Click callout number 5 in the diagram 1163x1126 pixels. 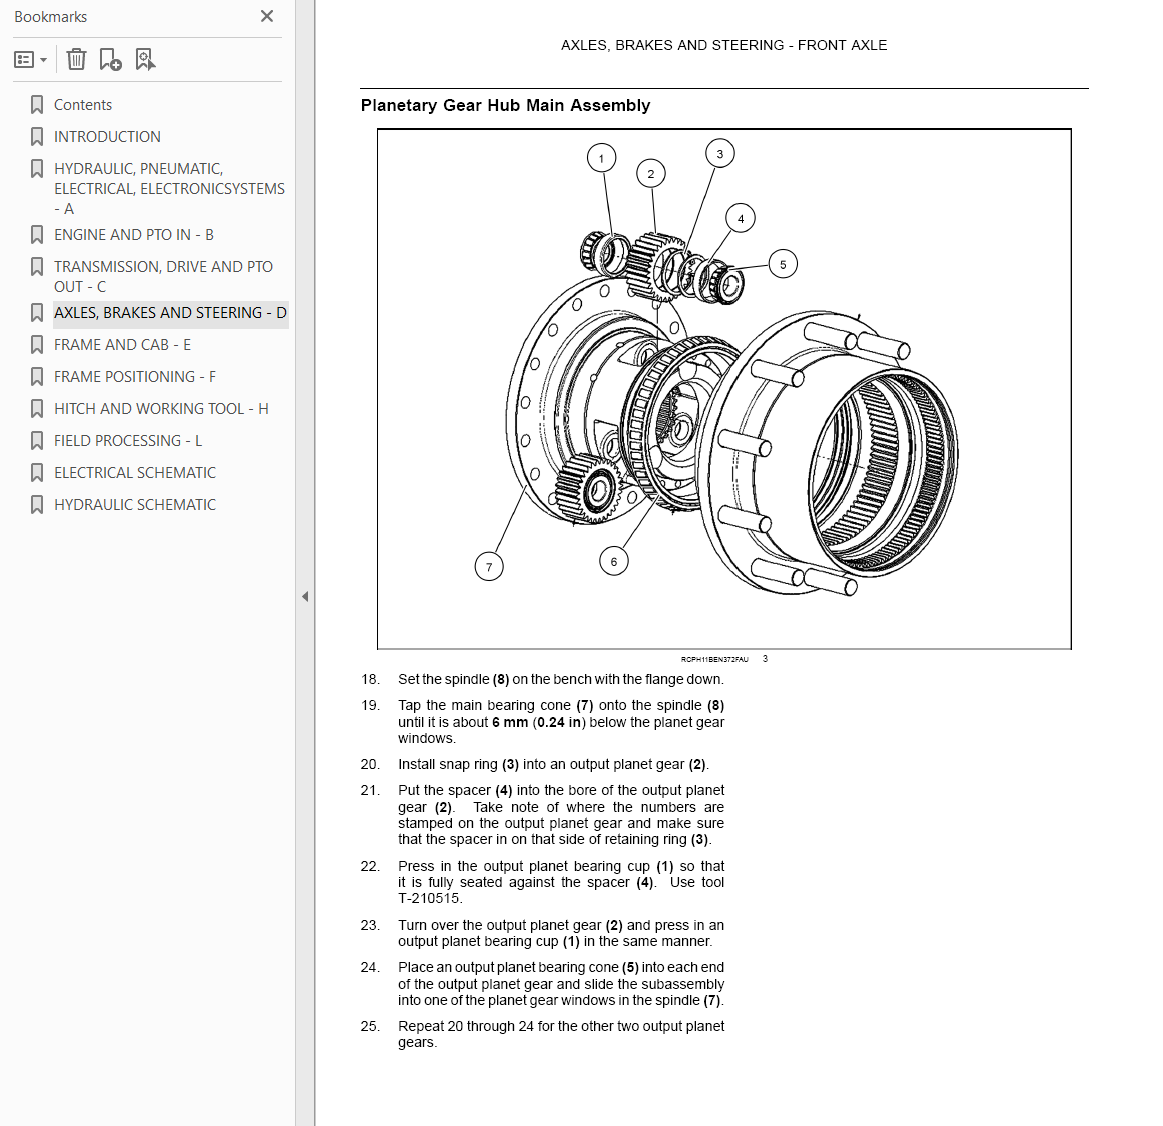tap(783, 264)
